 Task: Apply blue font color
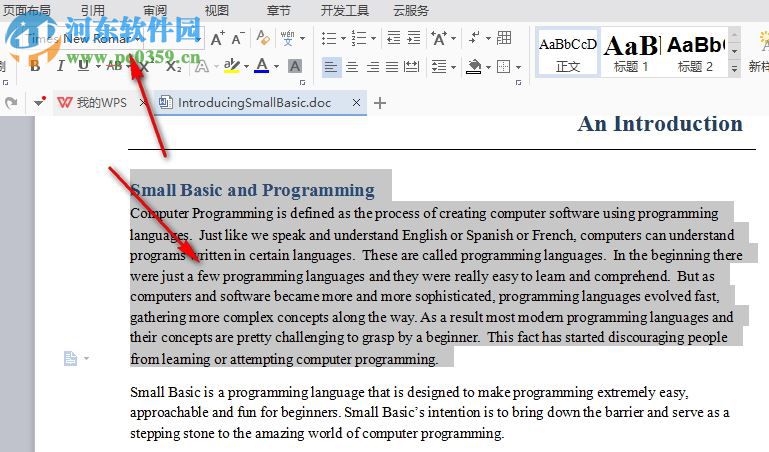(x=262, y=66)
